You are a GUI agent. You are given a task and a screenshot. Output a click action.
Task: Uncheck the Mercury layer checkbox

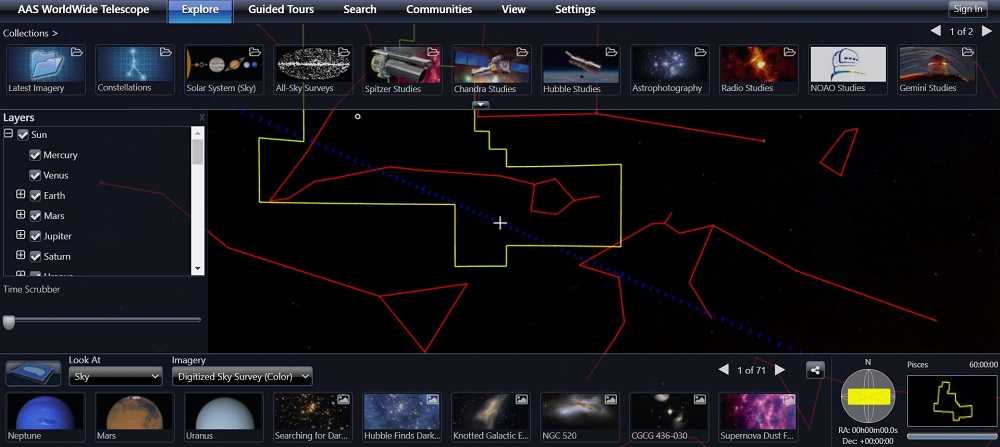pos(35,155)
